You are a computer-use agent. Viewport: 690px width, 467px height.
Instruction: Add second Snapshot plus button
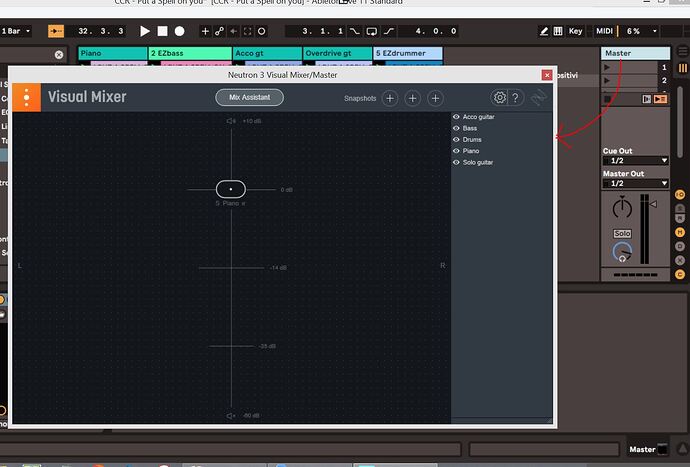point(412,98)
